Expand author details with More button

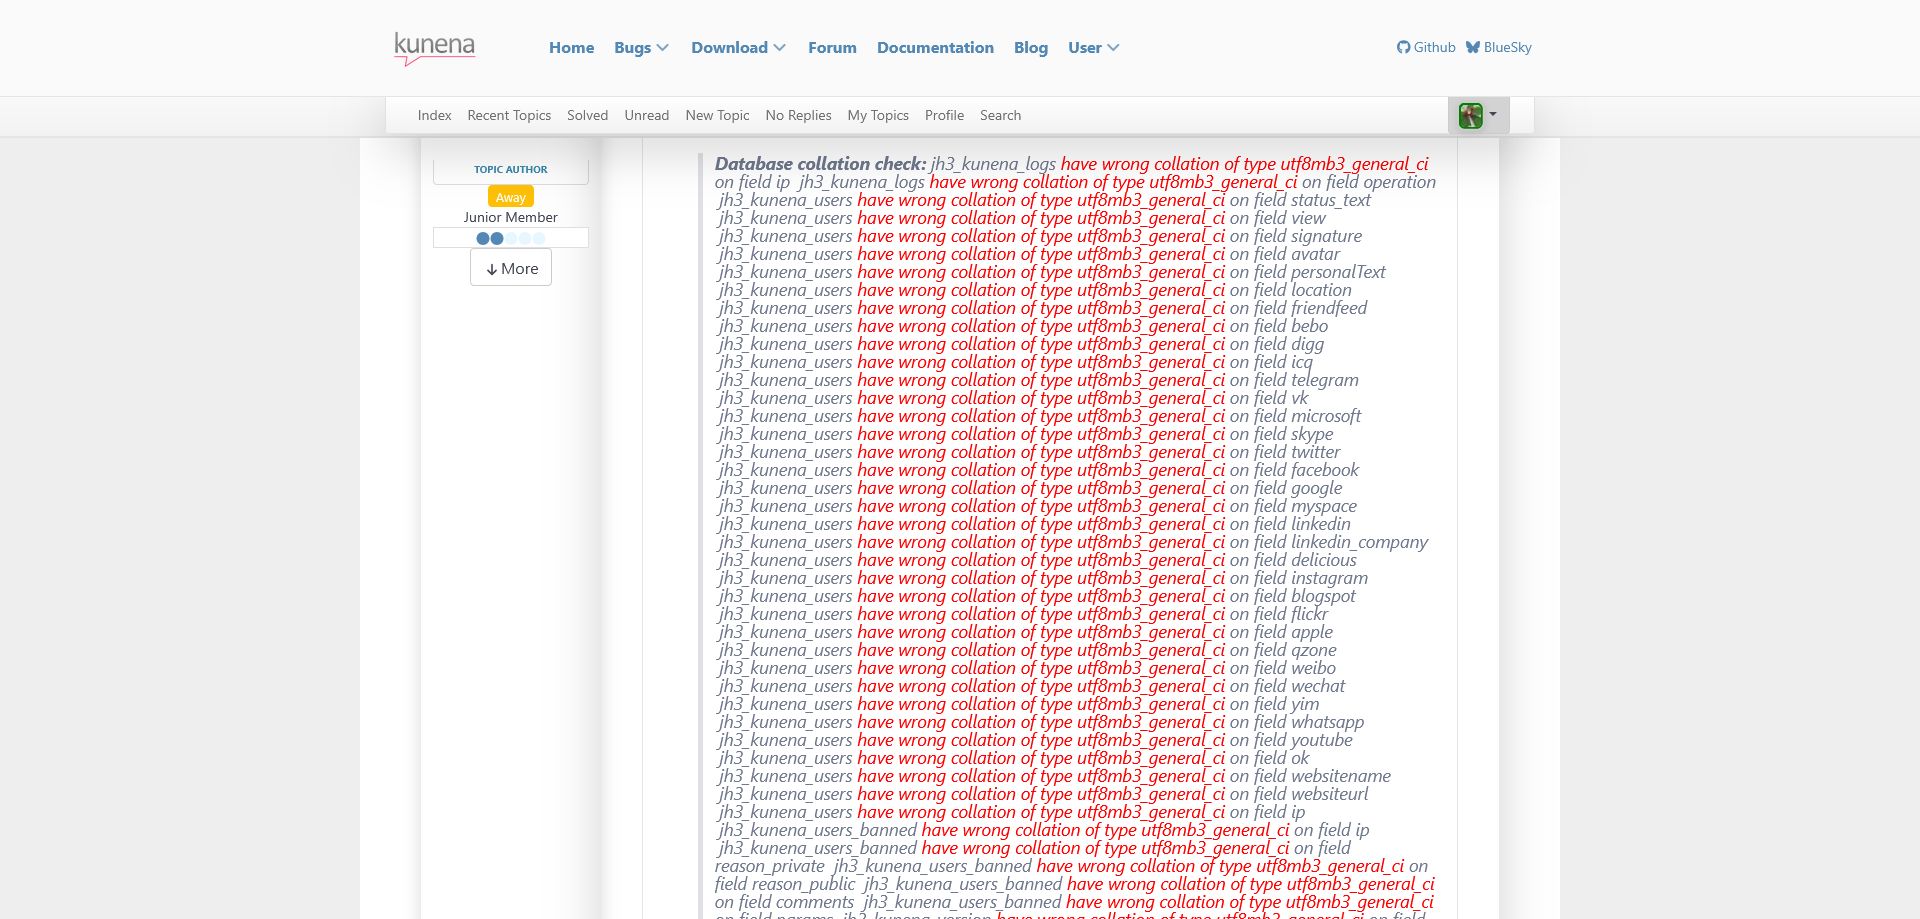(511, 268)
